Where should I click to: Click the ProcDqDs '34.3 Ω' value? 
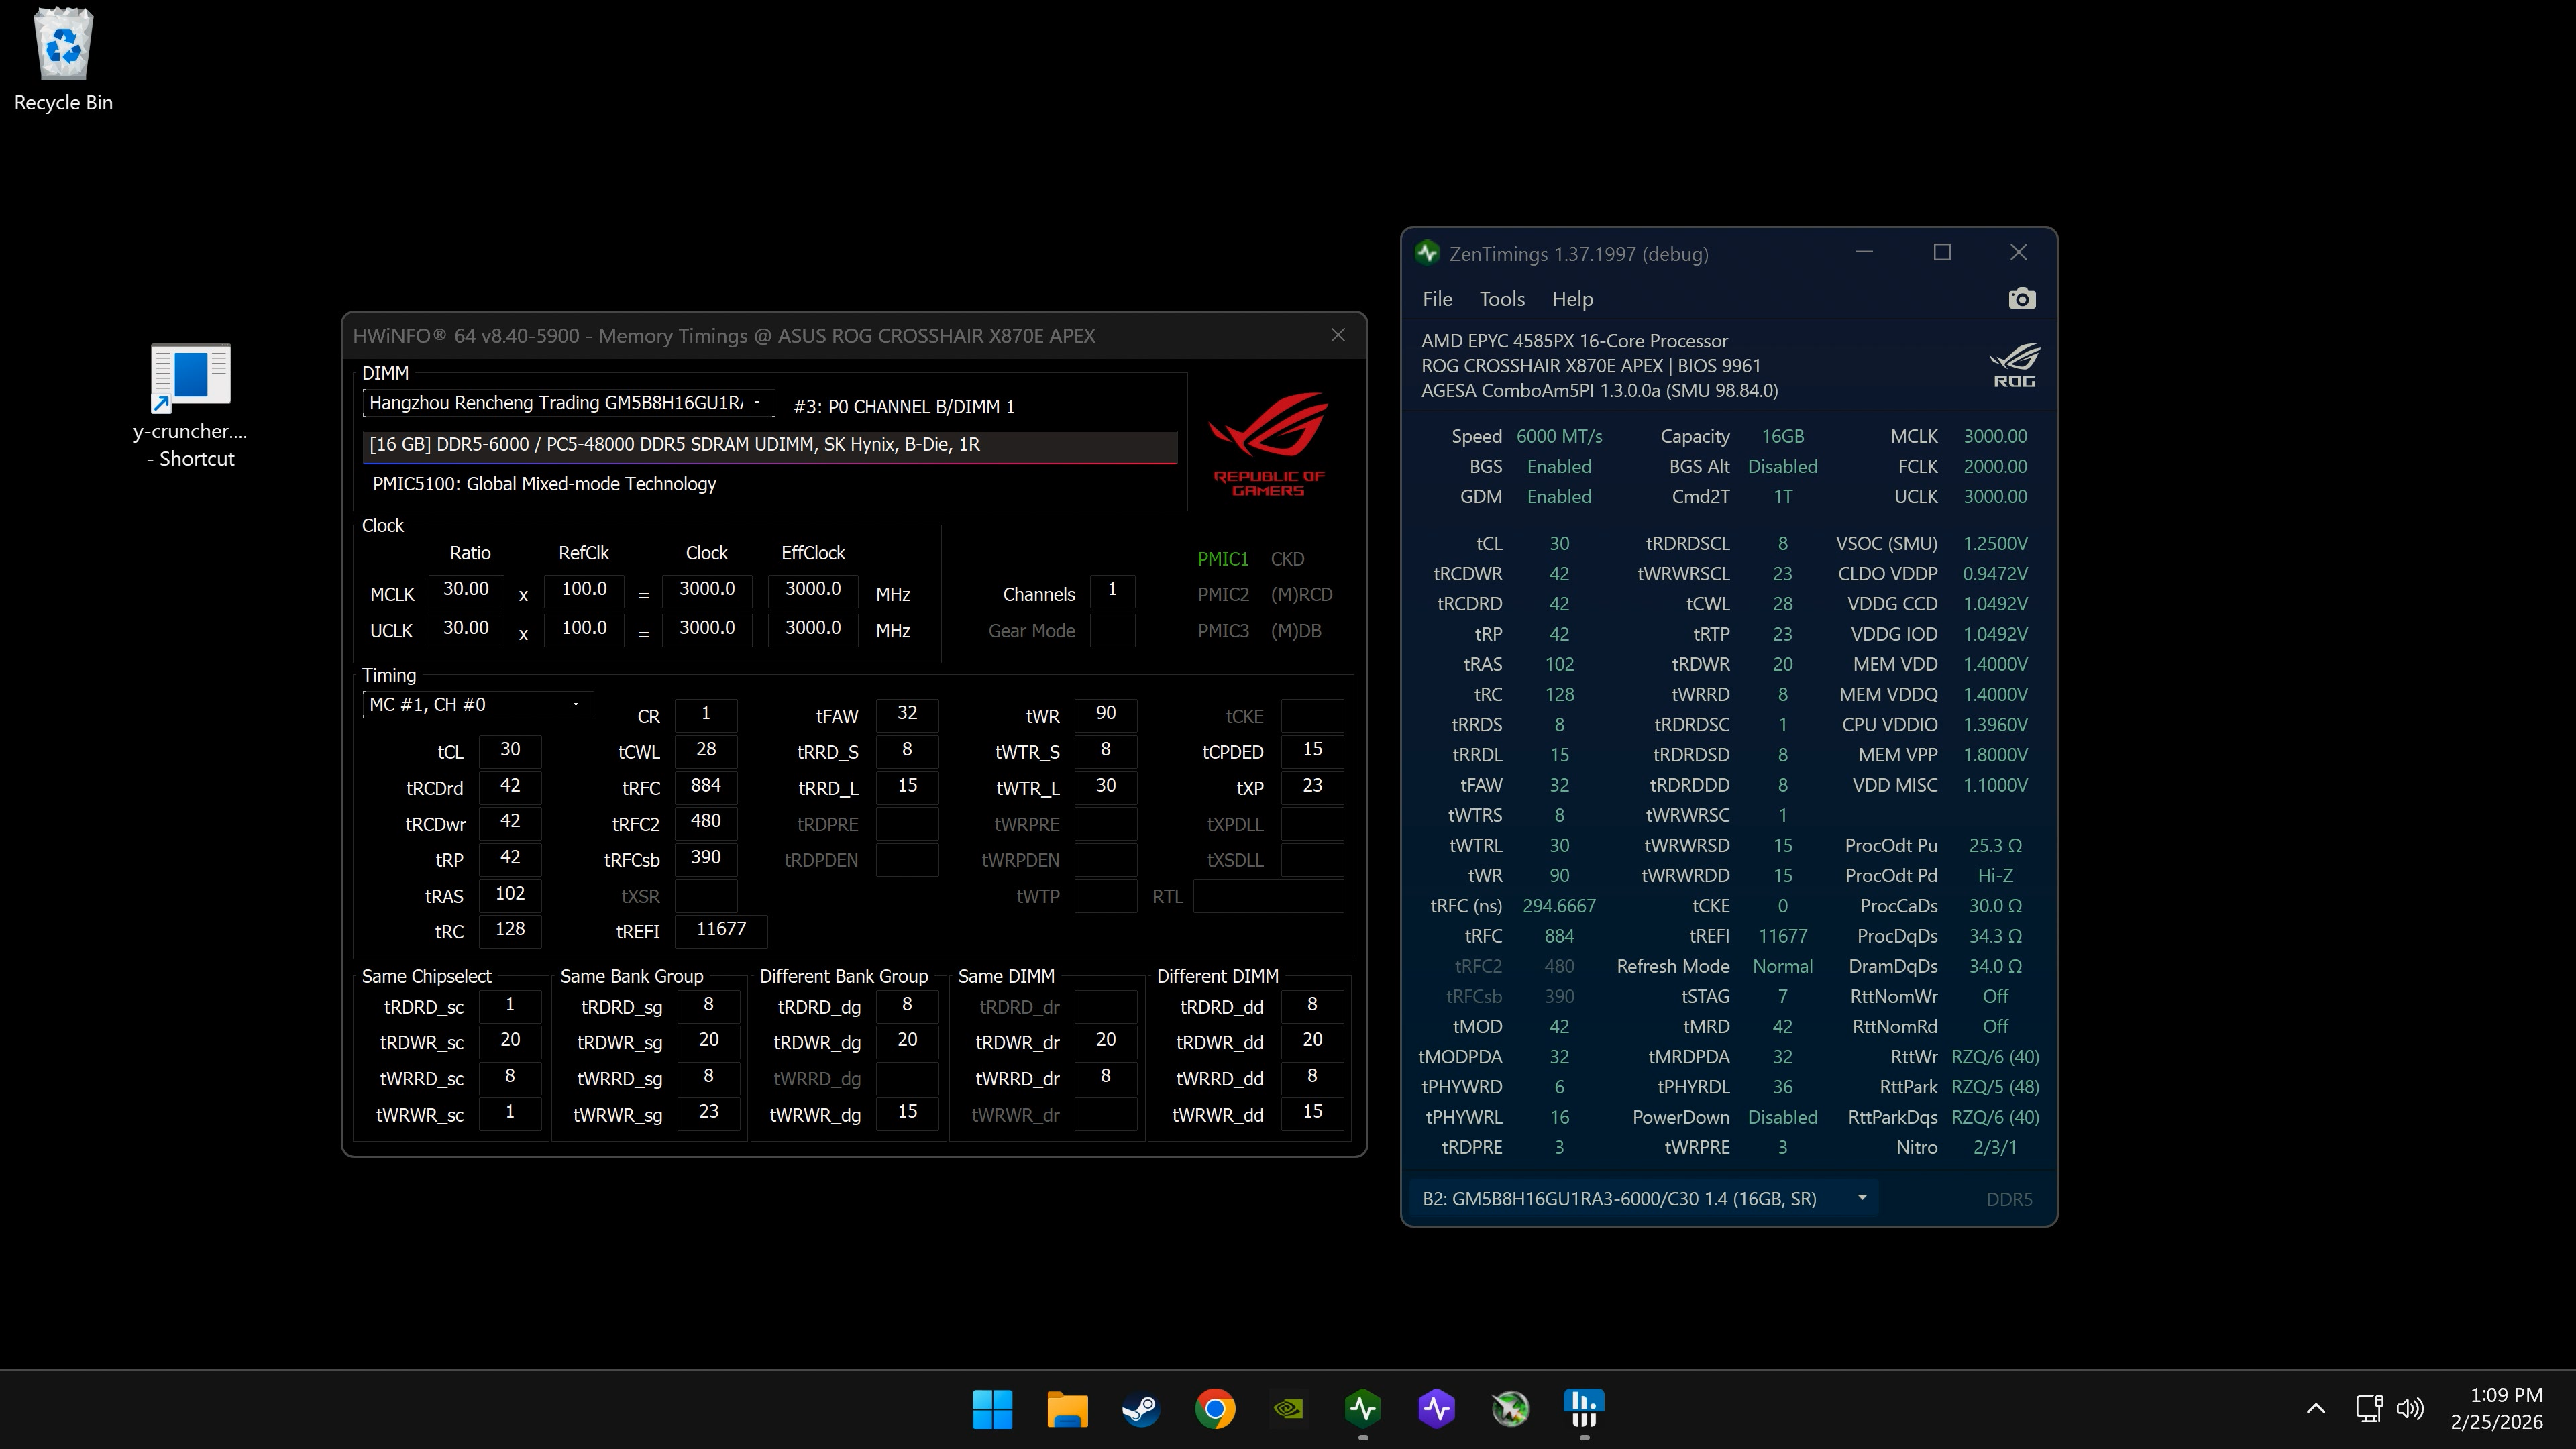point(1995,937)
